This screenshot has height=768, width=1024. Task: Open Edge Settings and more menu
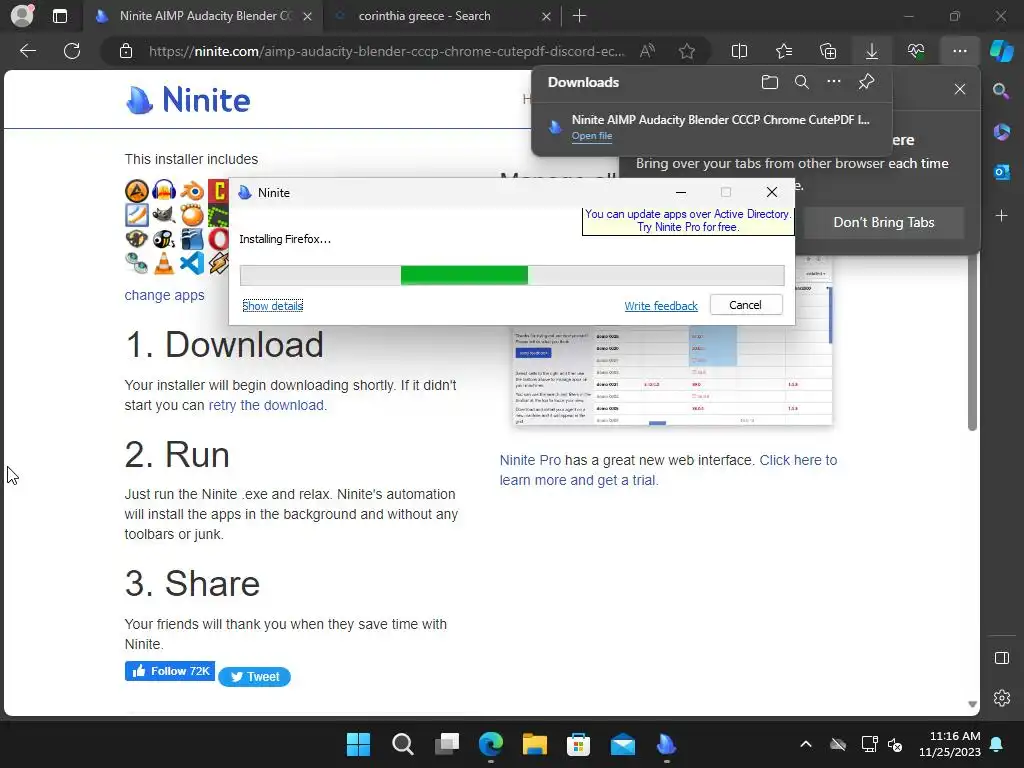[x=959, y=51]
